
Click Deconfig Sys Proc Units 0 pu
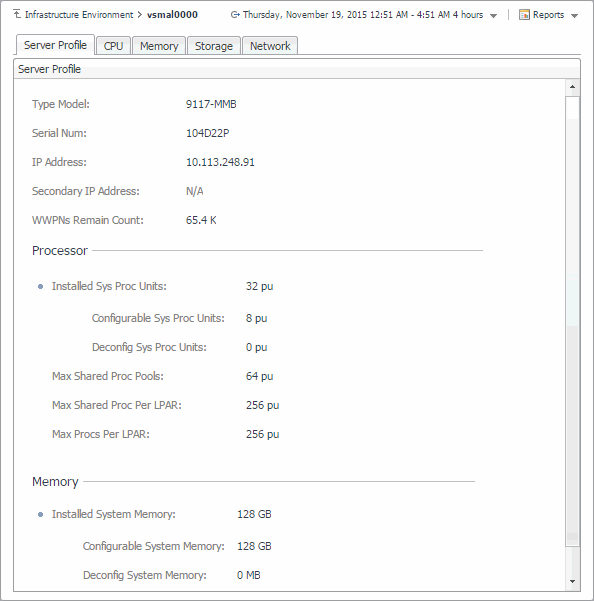(256, 347)
